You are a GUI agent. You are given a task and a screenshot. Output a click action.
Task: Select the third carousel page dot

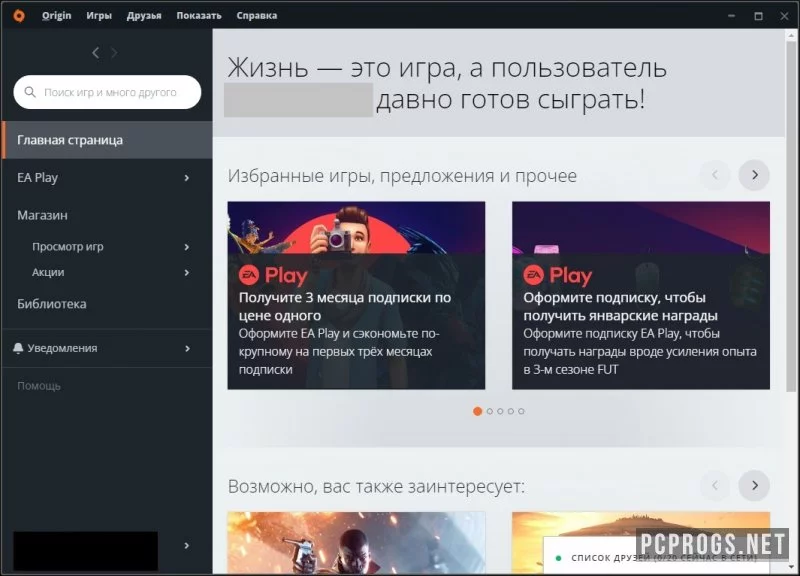(500, 411)
